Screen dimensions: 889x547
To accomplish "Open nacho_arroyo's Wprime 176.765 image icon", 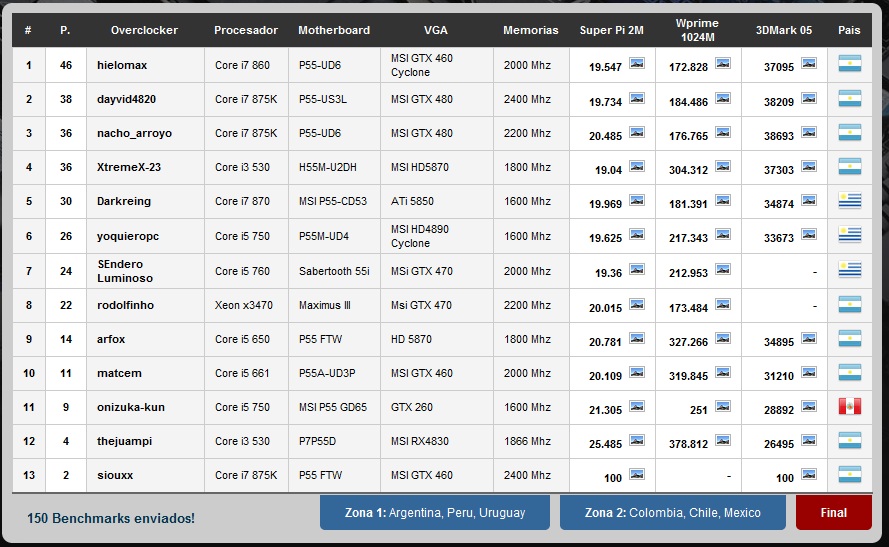I will pyautogui.click(x=722, y=133).
